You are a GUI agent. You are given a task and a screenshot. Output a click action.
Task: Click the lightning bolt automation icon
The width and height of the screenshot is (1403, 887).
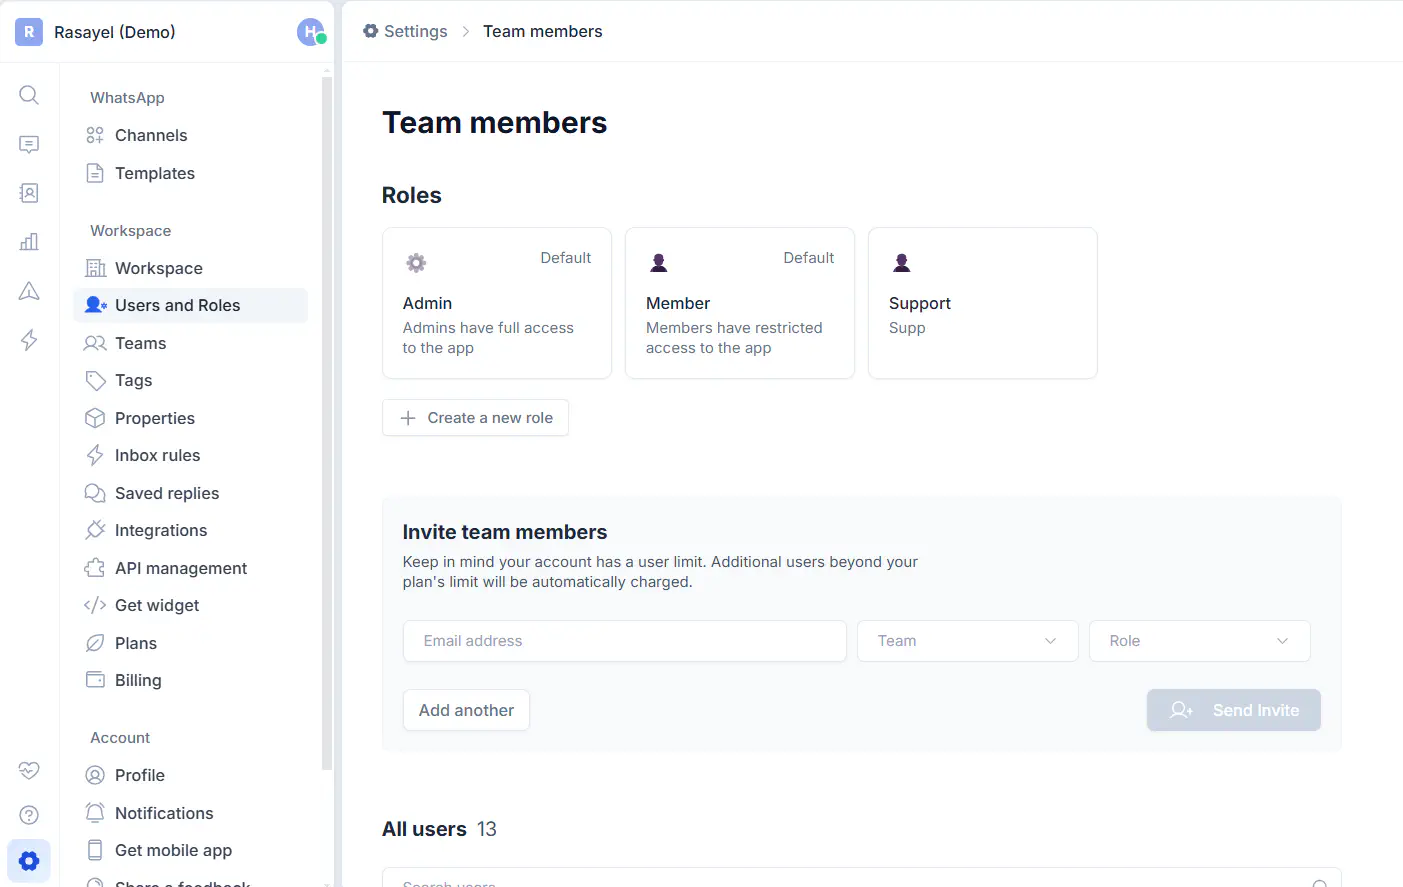29,340
